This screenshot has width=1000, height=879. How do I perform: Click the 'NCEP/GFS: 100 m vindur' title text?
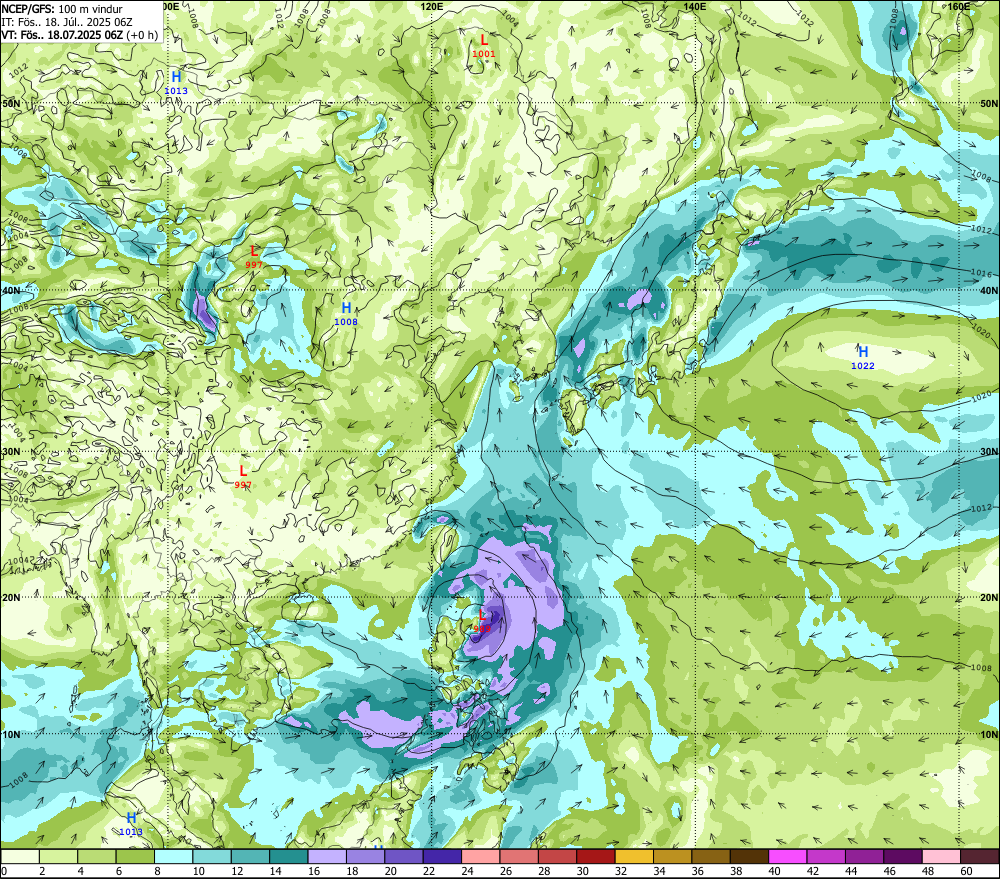62,10
